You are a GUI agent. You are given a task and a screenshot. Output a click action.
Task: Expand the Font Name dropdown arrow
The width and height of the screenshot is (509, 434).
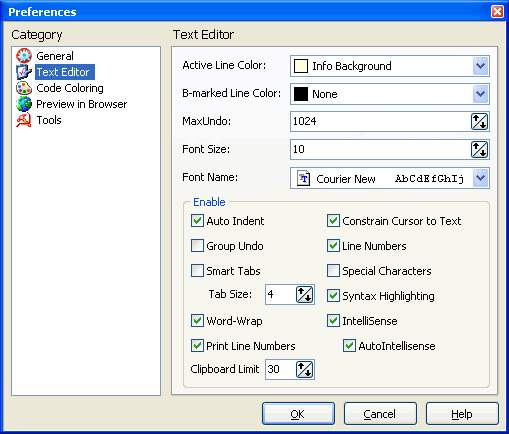[x=480, y=178]
